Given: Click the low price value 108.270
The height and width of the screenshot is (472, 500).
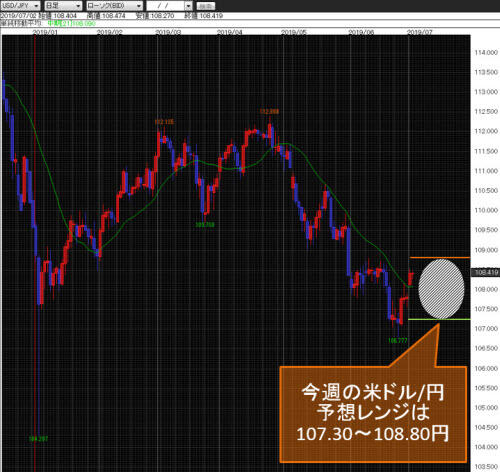Looking at the screenshot, I should [x=162, y=16].
